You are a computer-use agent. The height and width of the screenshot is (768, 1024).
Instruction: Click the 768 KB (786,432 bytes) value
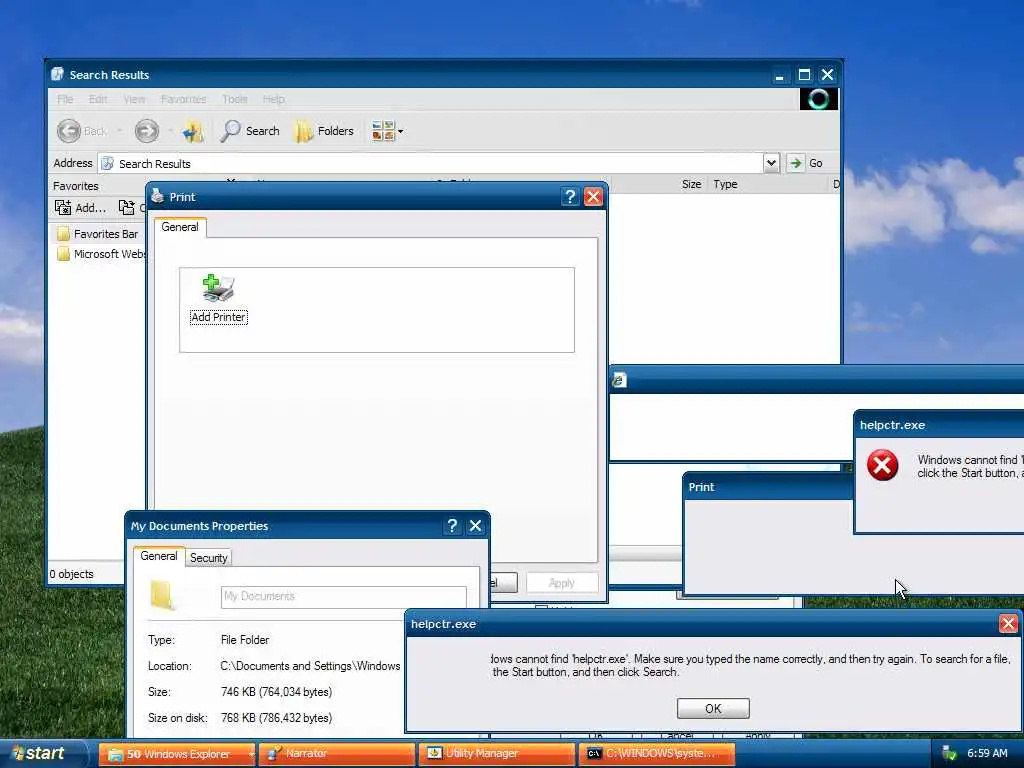[x=276, y=718]
